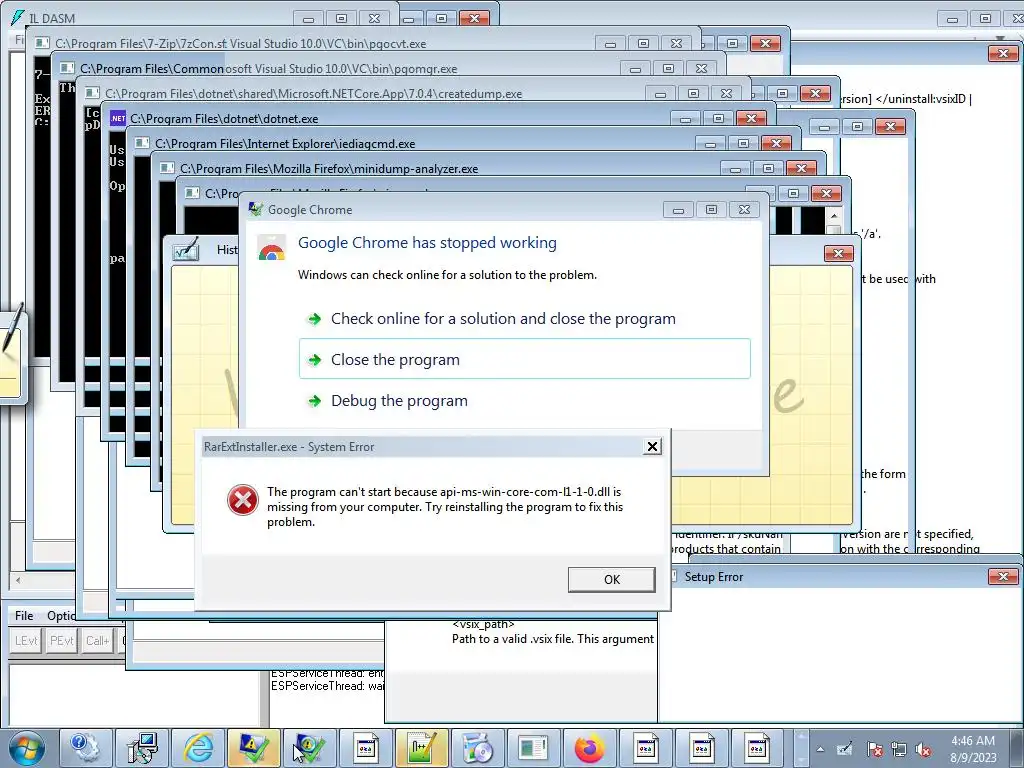Minimize the Google Chrome error dialog
Image resolution: width=1024 pixels, height=768 pixels.
tap(679, 210)
